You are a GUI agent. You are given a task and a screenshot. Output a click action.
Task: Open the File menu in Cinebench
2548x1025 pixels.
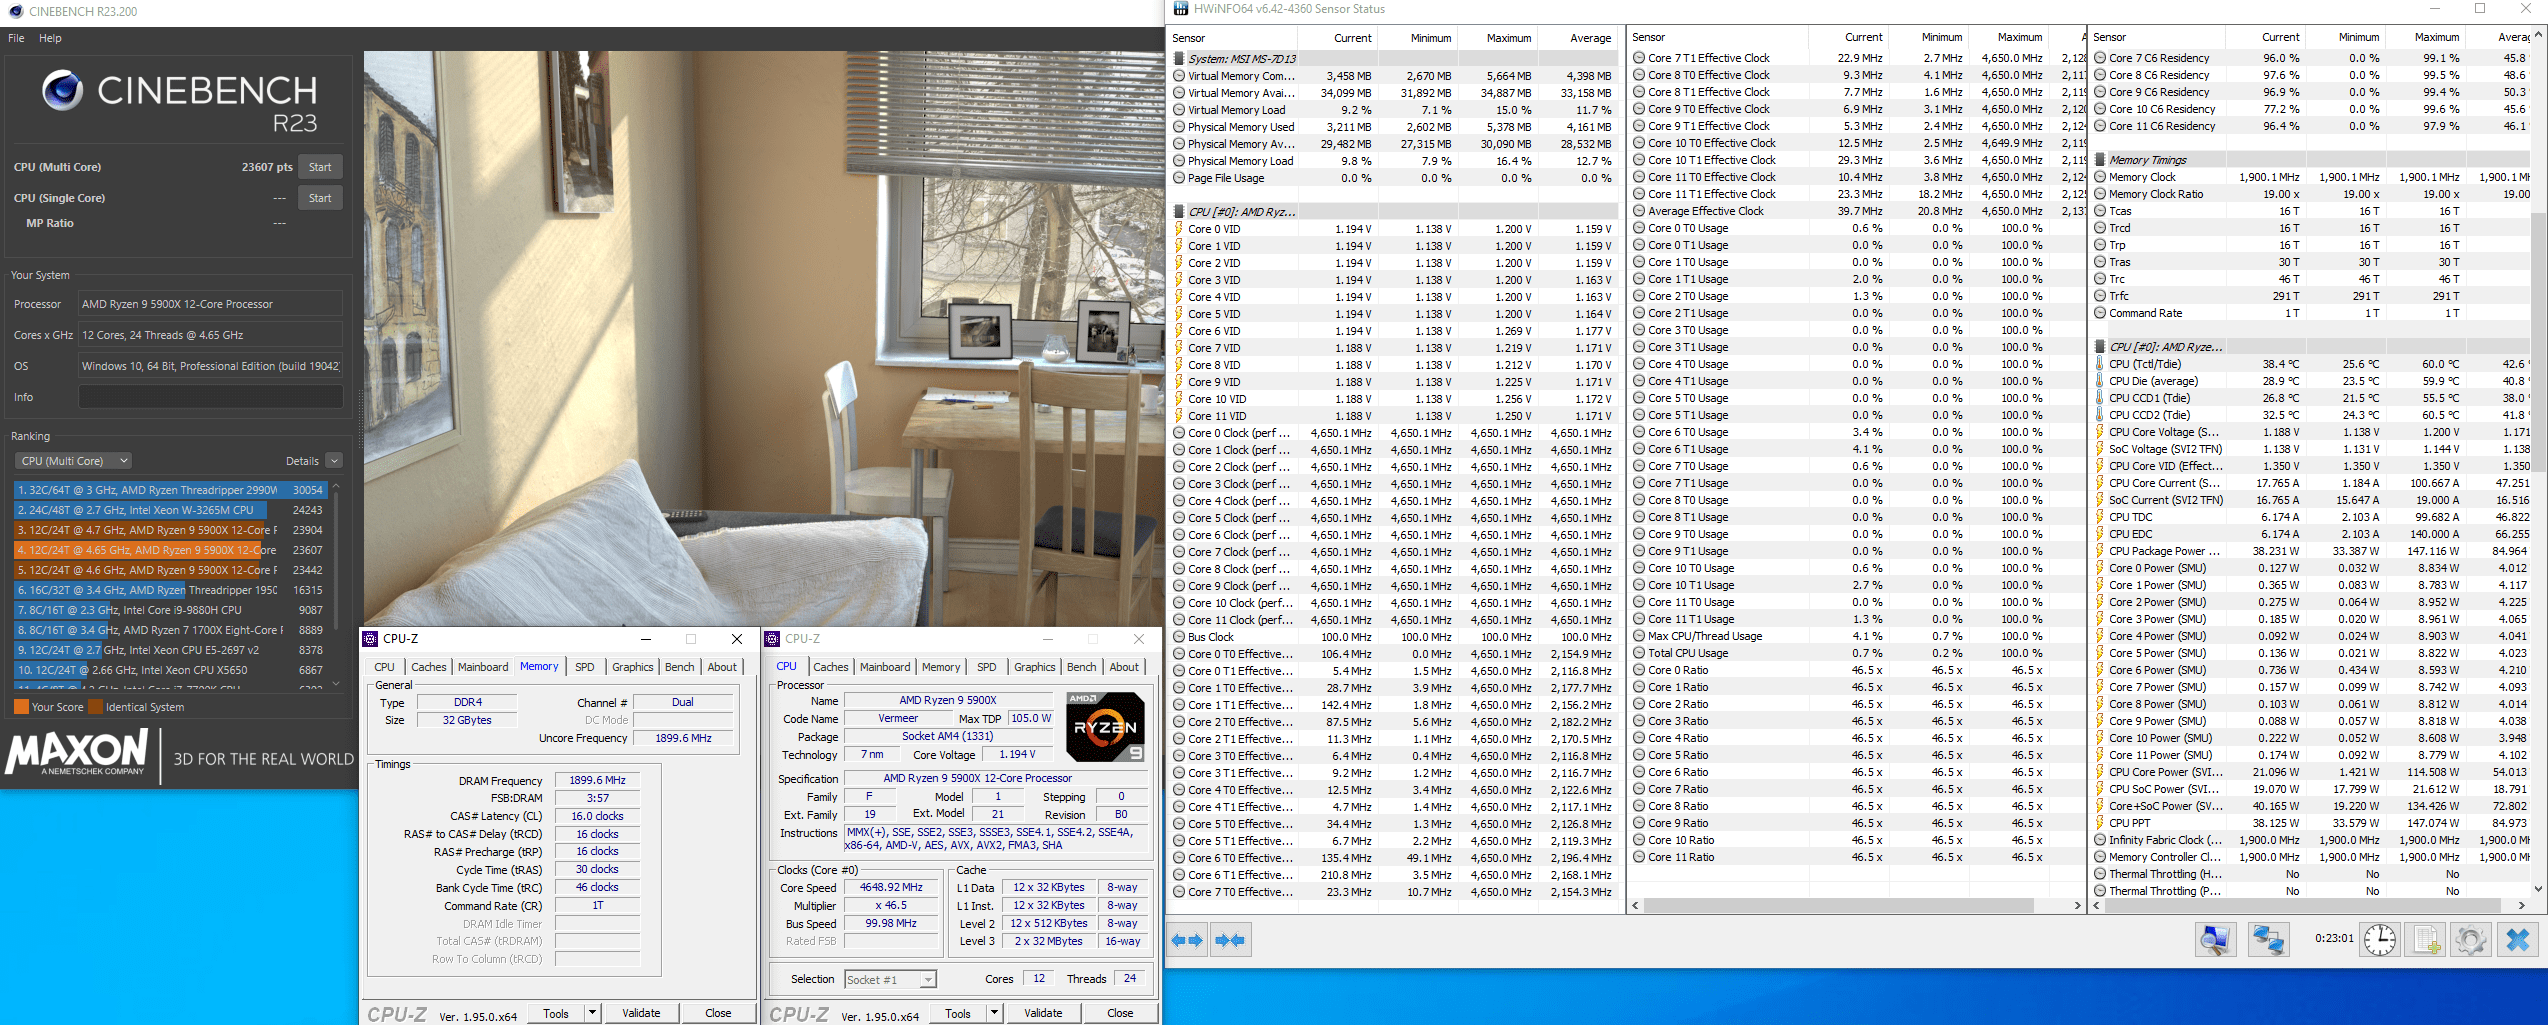point(16,38)
